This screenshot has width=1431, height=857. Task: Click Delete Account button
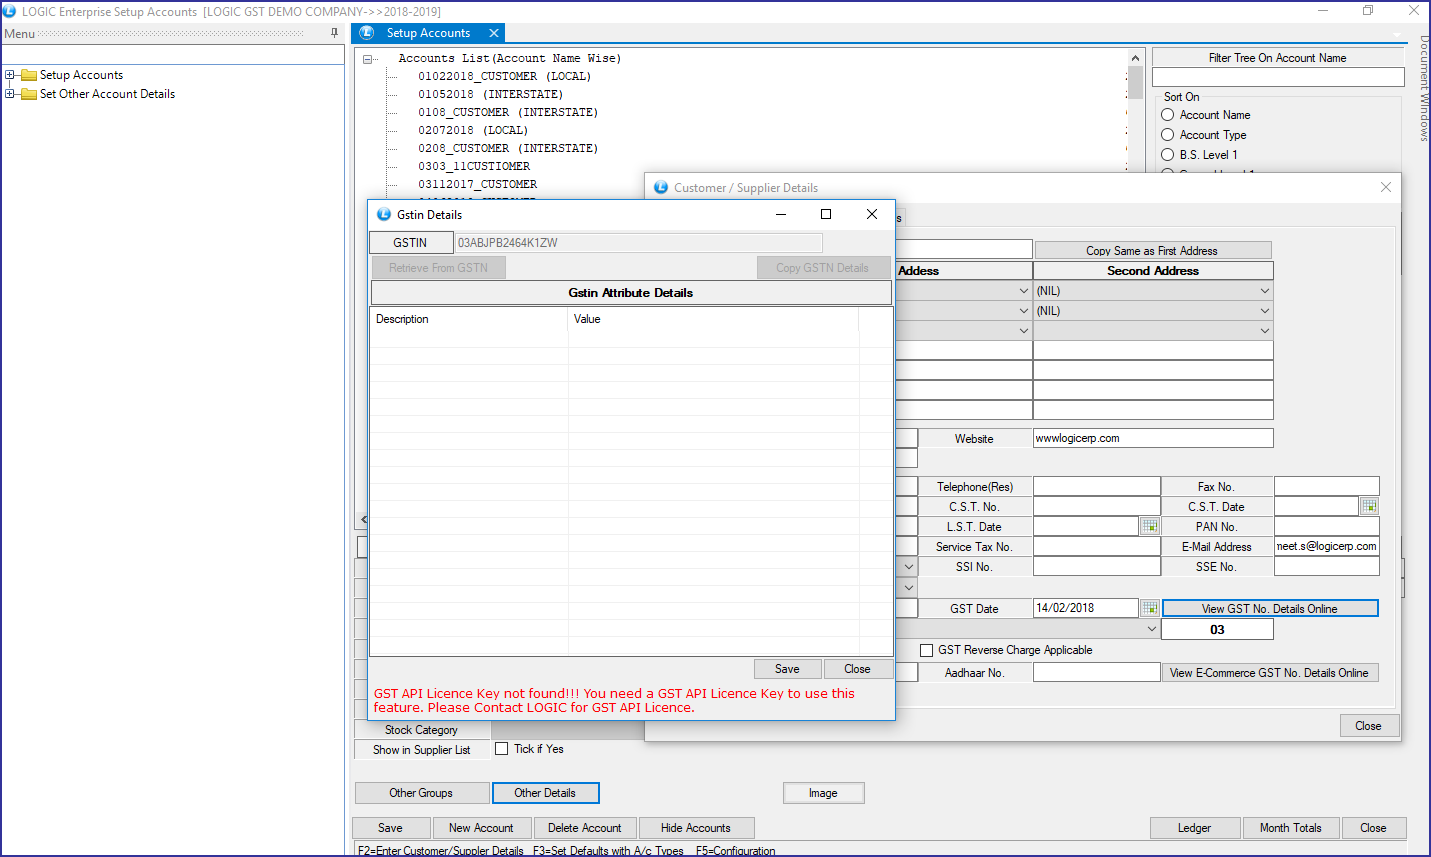click(x=584, y=828)
